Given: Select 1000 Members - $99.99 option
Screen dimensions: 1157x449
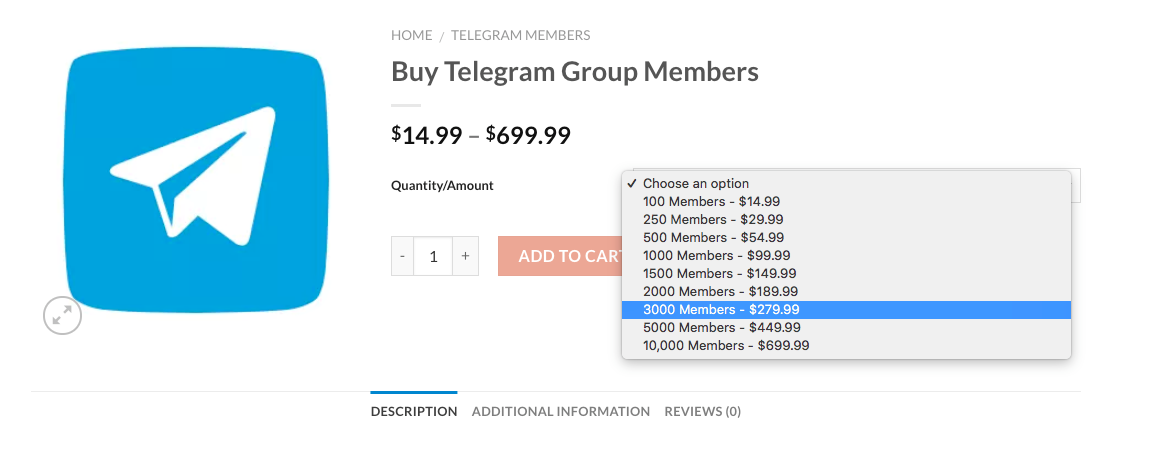Looking at the screenshot, I should coord(717,256).
